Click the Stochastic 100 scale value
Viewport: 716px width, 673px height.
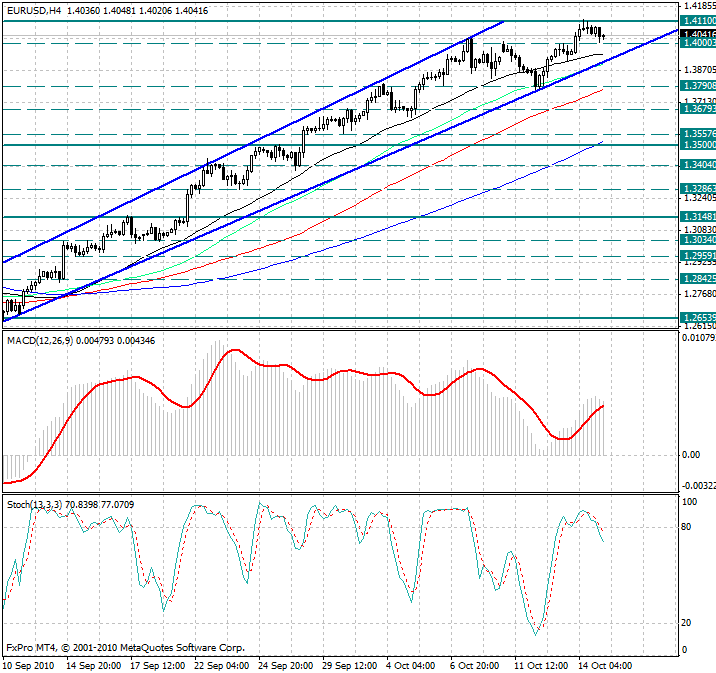[689, 502]
